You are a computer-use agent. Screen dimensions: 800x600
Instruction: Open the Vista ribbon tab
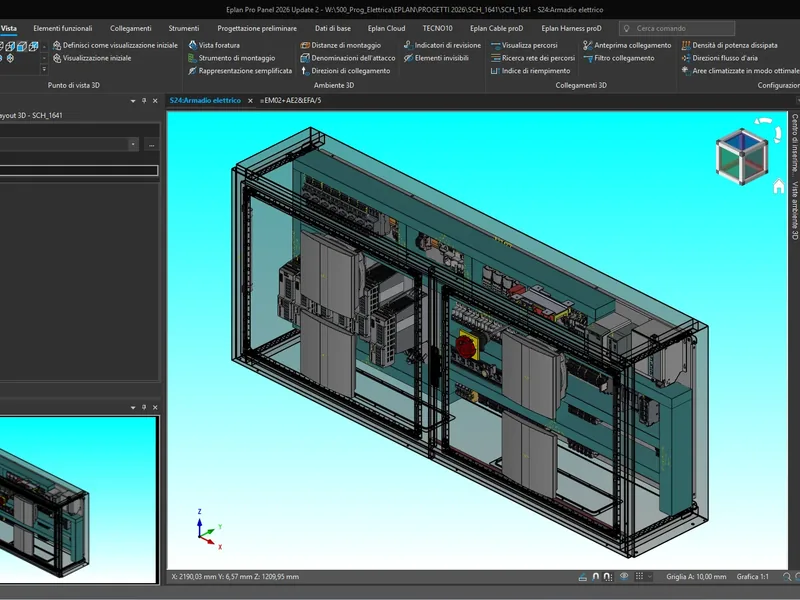pyautogui.click(x=9, y=29)
